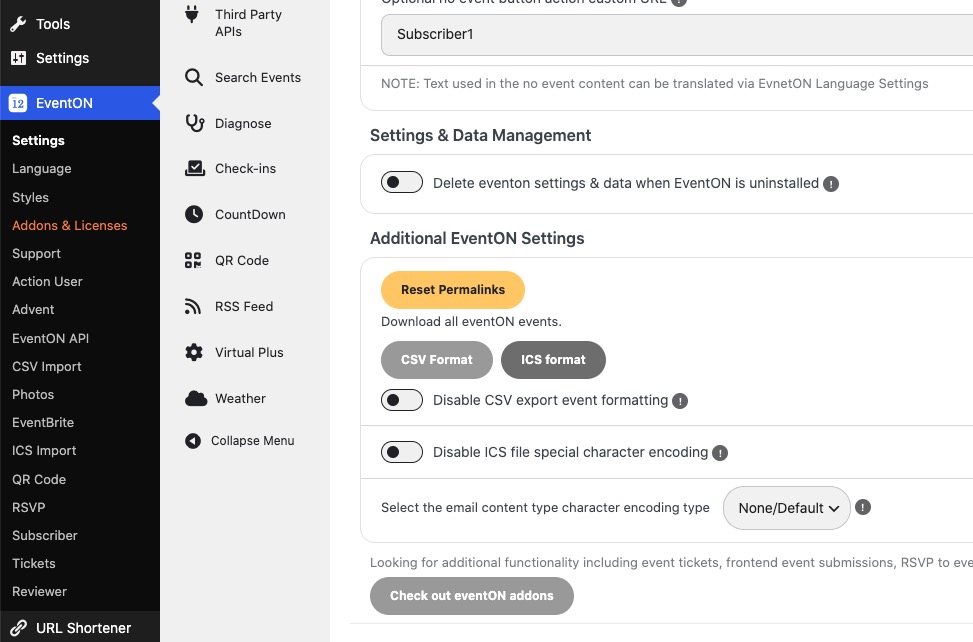Click the Settings sliders icon in sidebar

[x=18, y=58]
